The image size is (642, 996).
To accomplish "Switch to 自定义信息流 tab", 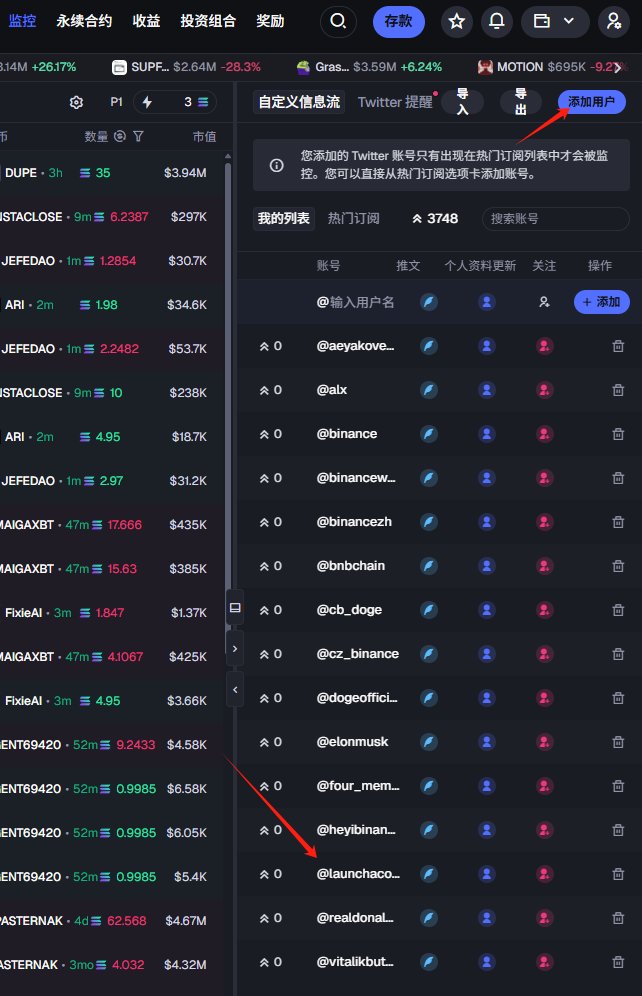I will pyautogui.click(x=299, y=102).
